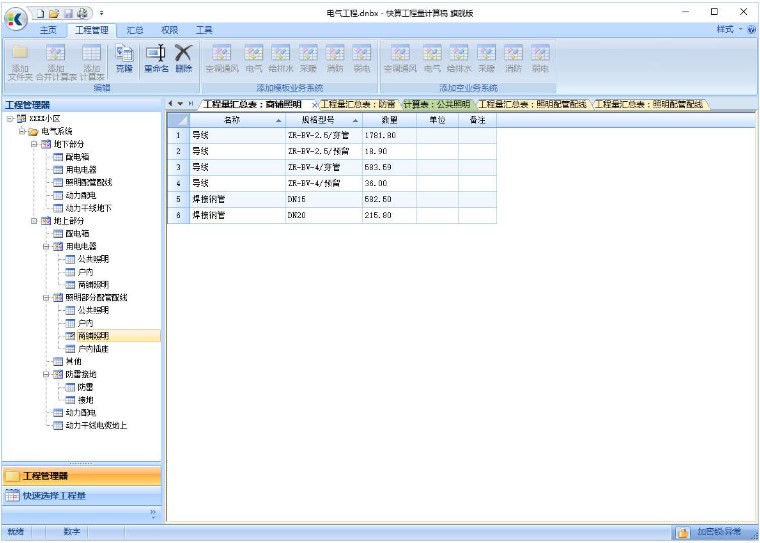Click 加密锁异常 lock icon in status bar
This screenshot has height=543, width=760.
(682, 533)
